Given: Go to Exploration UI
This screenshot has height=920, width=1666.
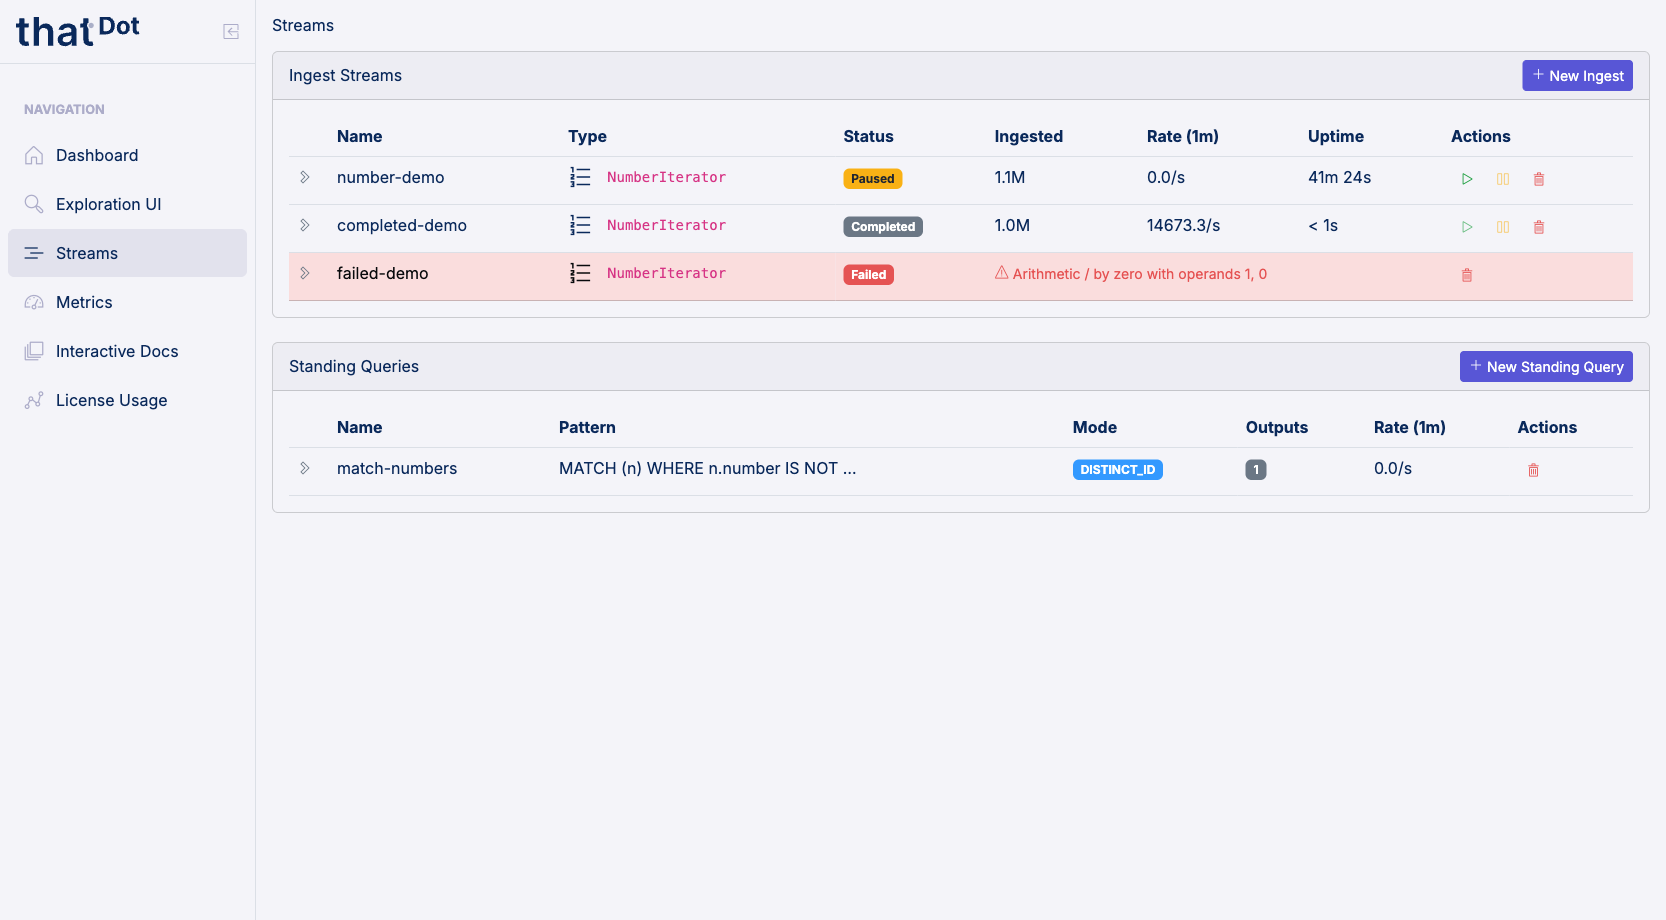Looking at the screenshot, I should point(127,204).
